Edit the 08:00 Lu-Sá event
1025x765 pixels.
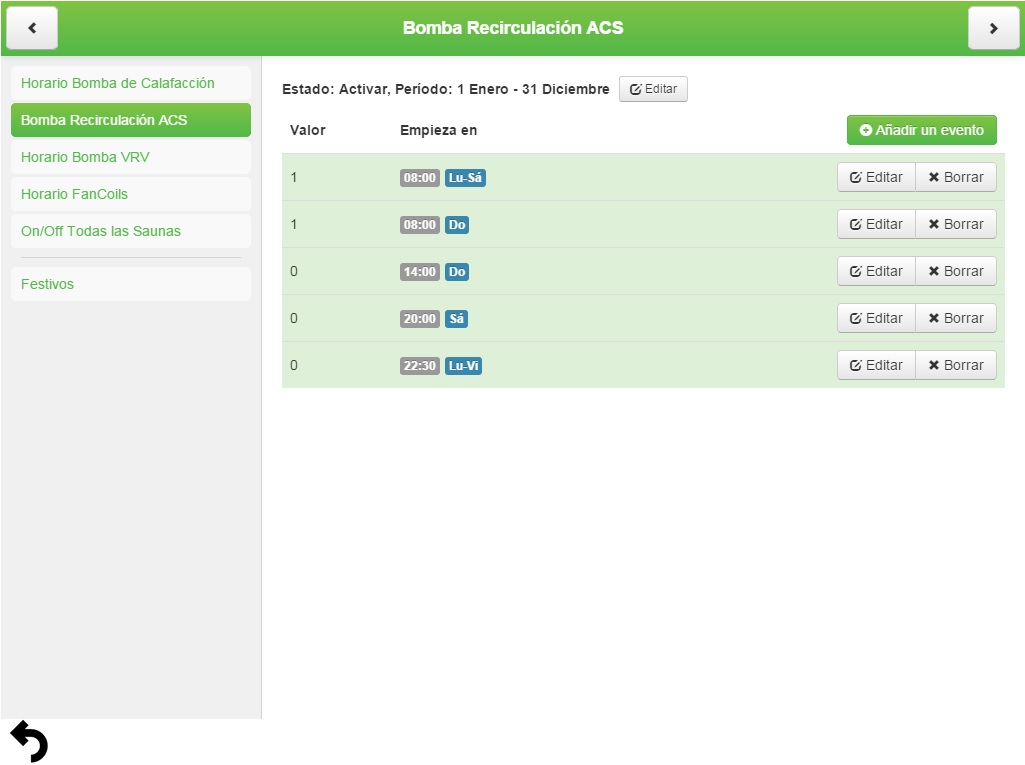coord(876,177)
